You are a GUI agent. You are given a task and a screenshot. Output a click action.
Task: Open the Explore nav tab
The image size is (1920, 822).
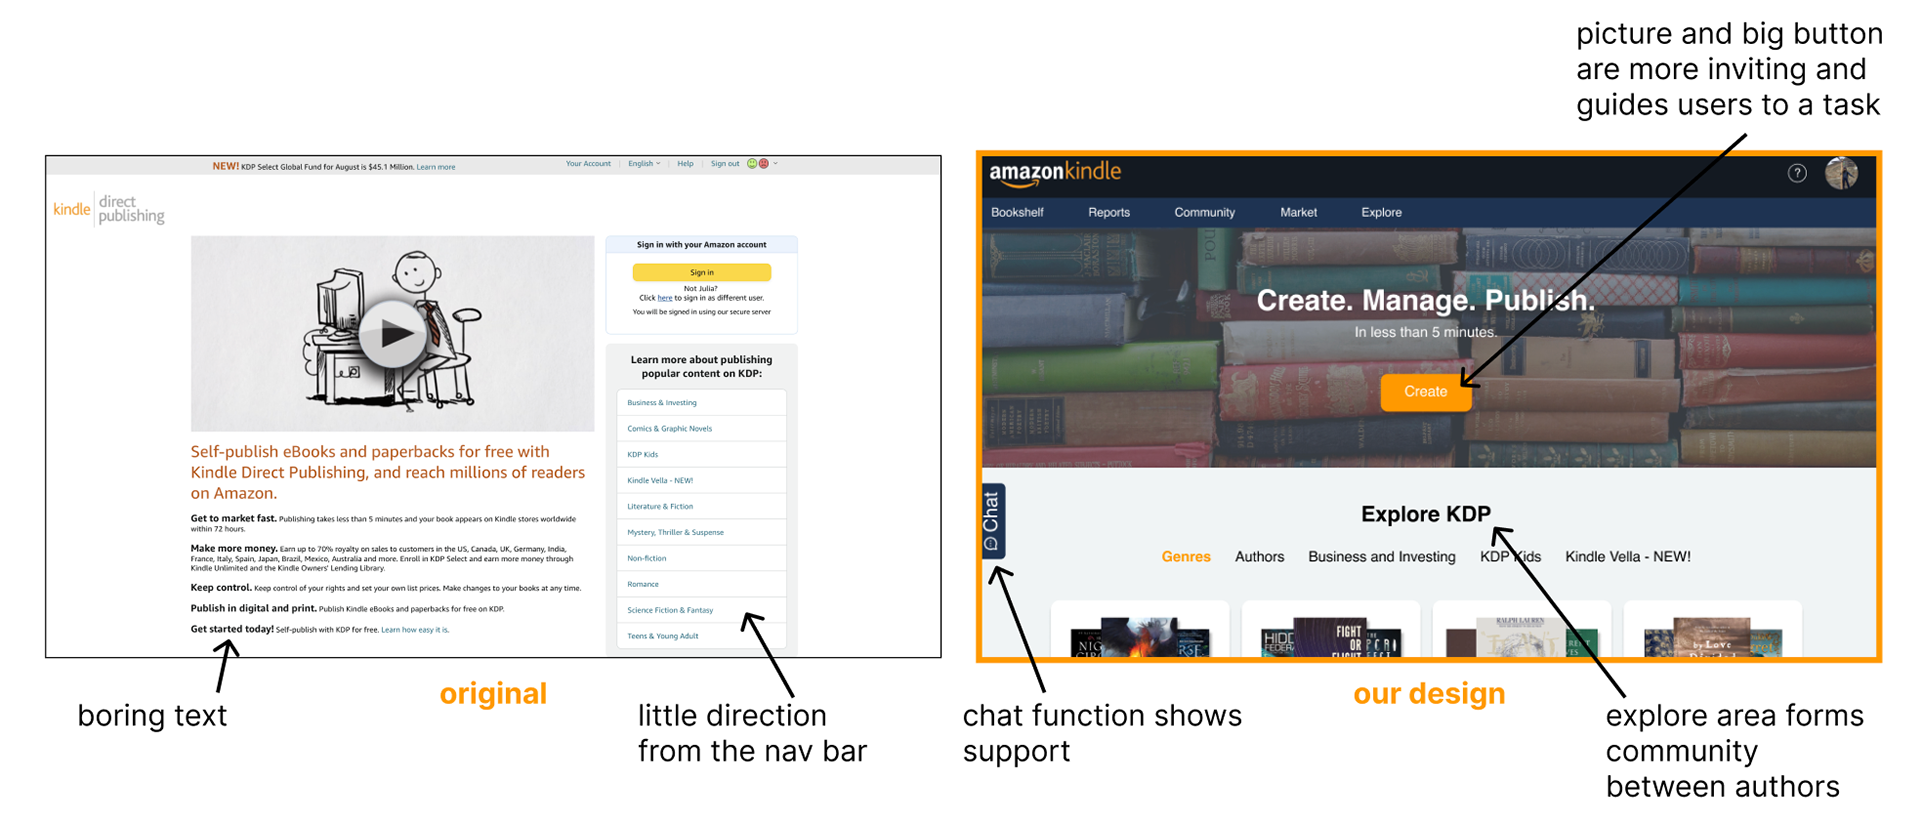[x=1381, y=213]
